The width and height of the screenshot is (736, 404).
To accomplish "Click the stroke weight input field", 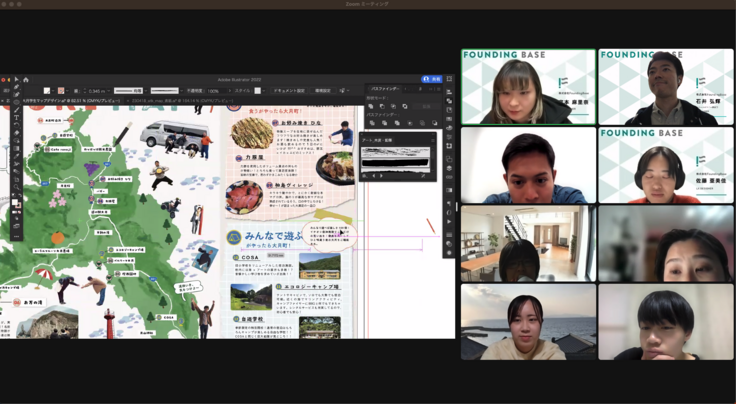I will [97, 90].
